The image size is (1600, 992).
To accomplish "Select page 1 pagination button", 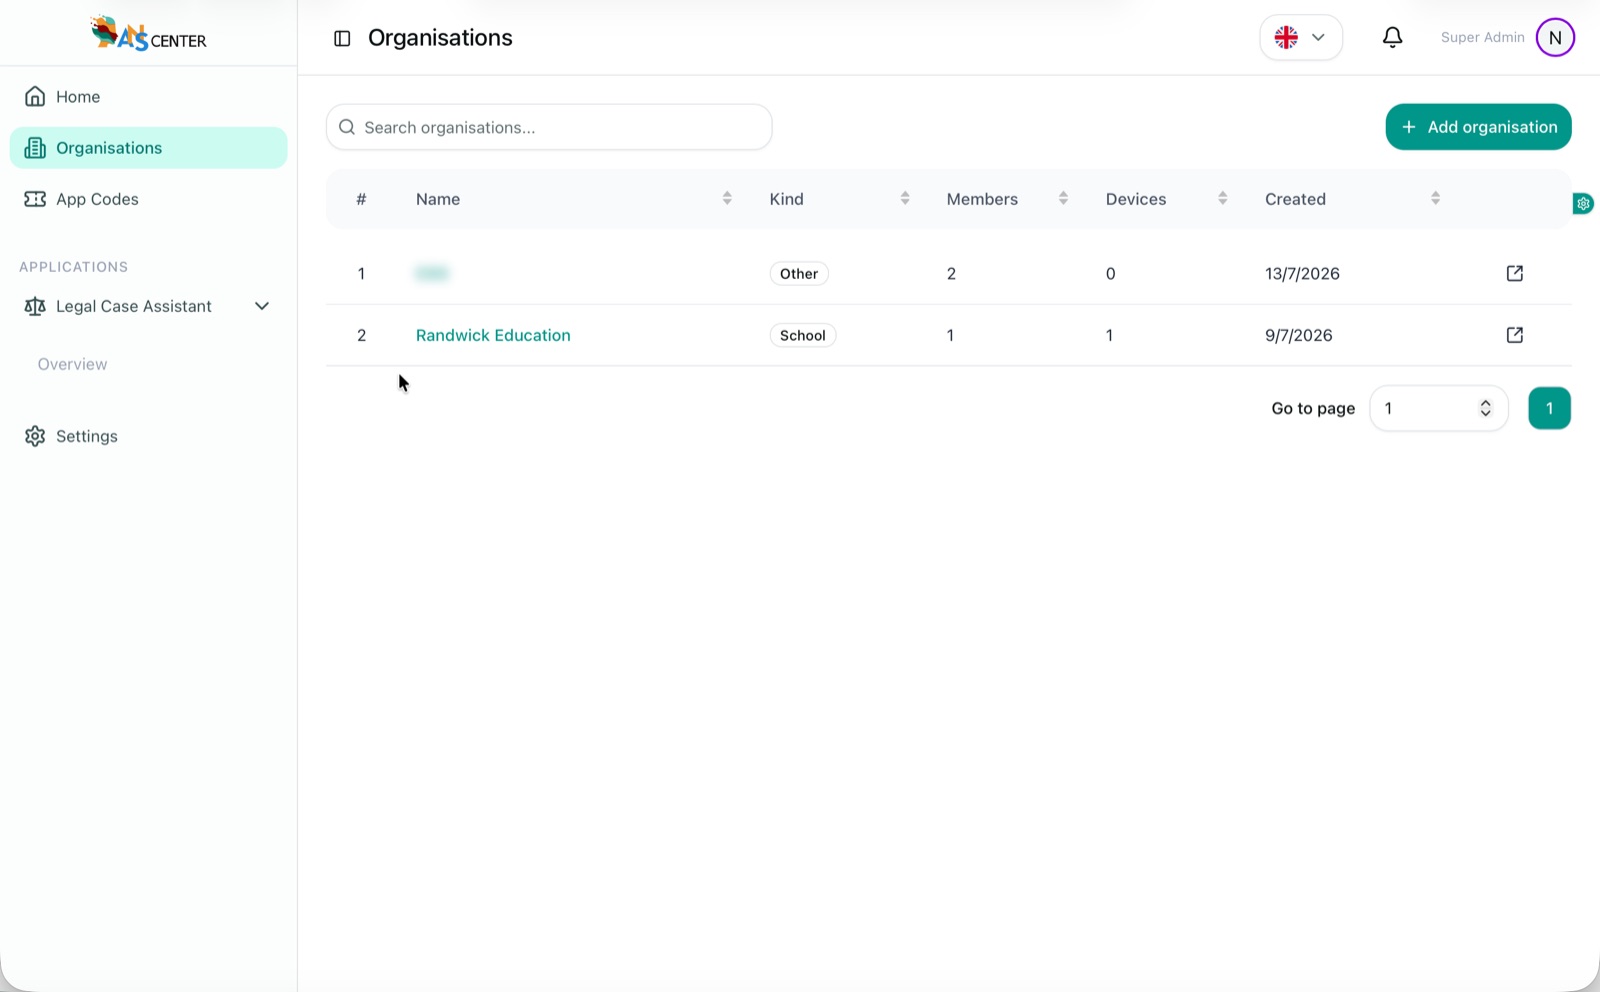I will point(1549,408).
